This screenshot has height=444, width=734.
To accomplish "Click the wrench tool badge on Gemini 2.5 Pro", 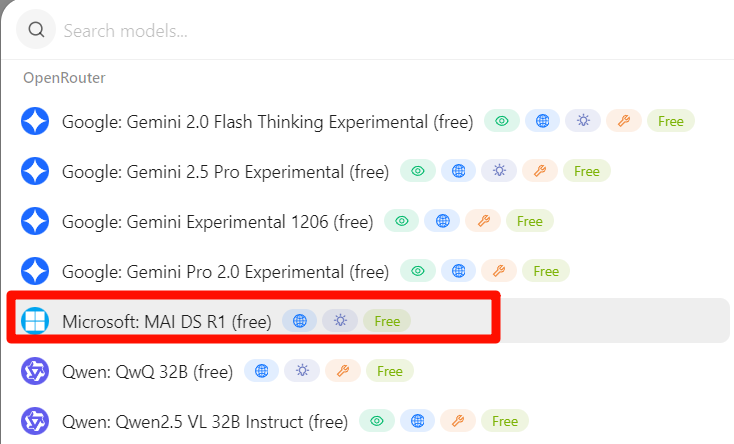I will tap(540, 171).
